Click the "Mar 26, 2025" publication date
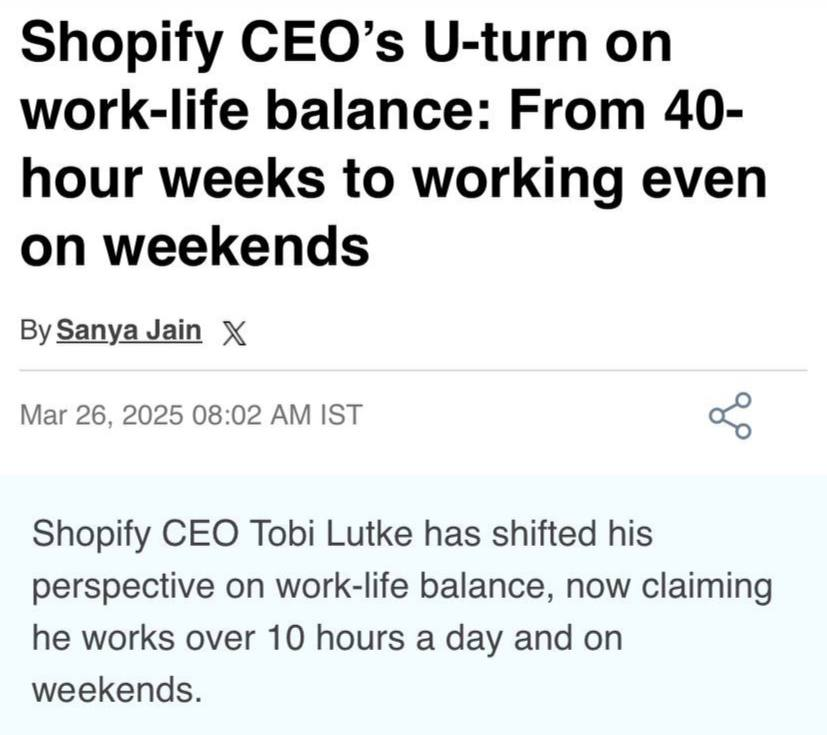Image resolution: width=827 pixels, height=735 pixels. pyautogui.click(x=103, y=414)
